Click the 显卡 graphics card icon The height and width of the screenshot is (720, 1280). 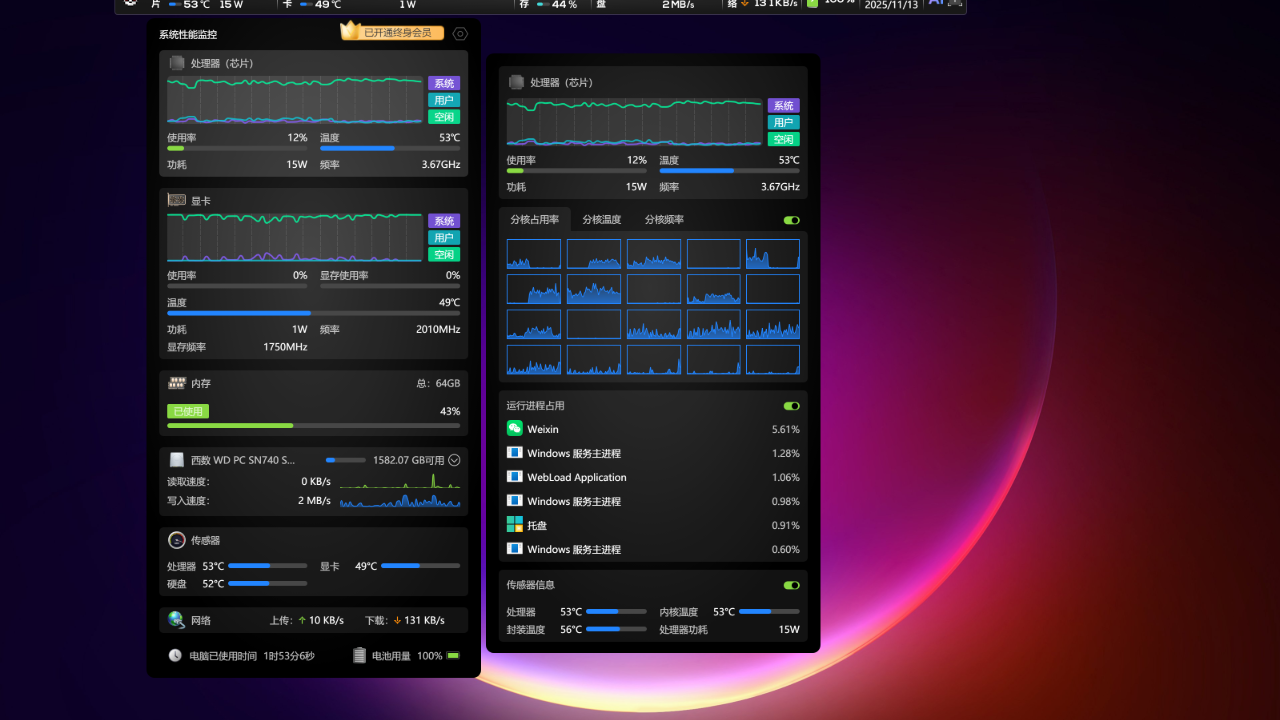176,201
